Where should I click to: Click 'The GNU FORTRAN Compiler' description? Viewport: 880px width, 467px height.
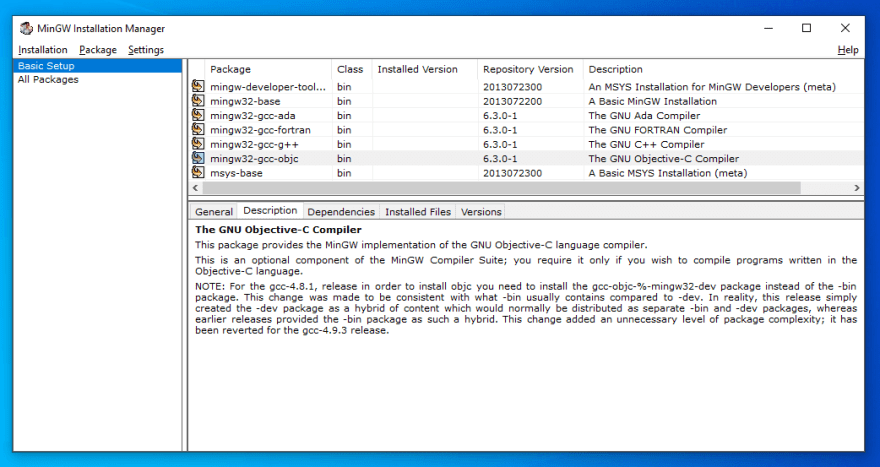[x=657, y=130]
